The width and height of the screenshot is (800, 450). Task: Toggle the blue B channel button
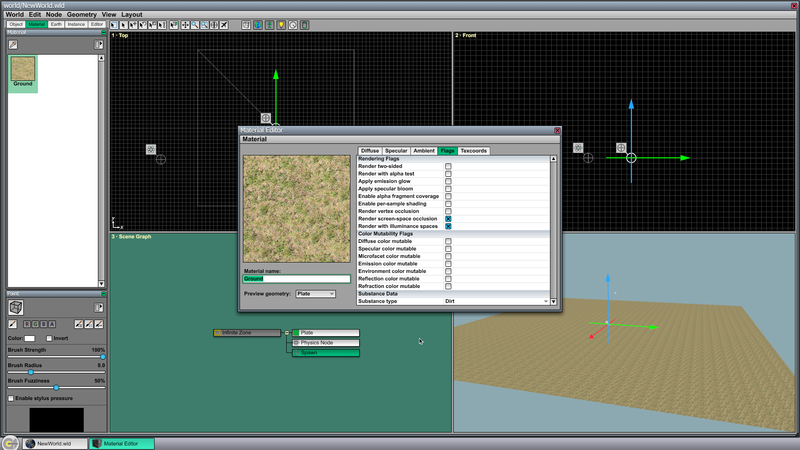click(43, 324)
